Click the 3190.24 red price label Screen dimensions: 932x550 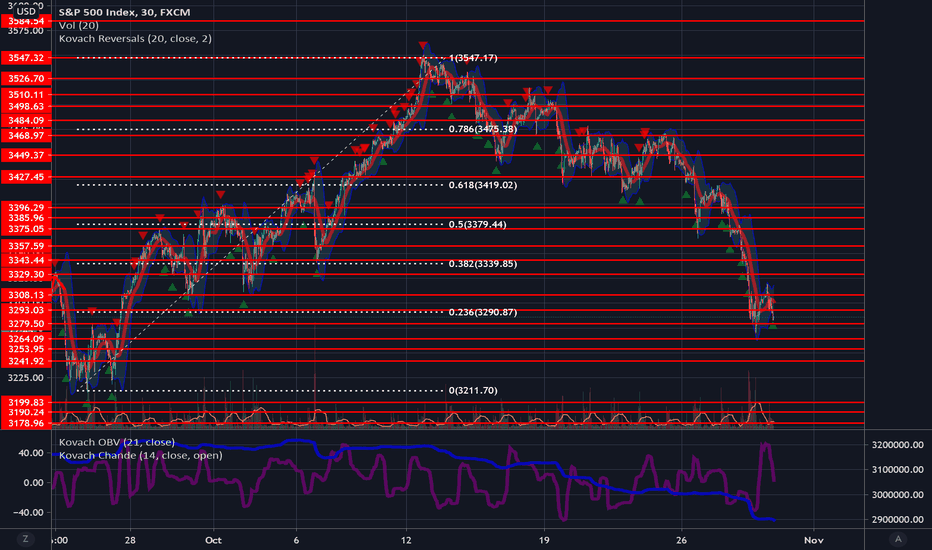click(26, 412)
